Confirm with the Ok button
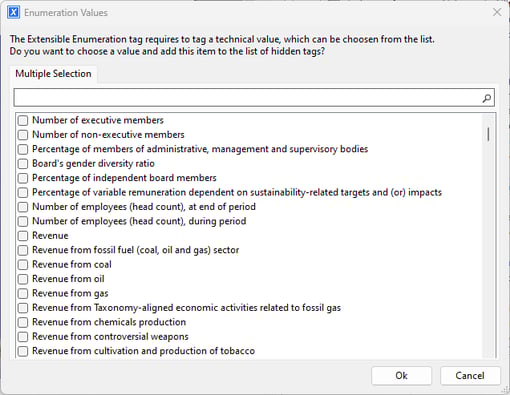This screenshot has width=510, height=395. tap(401, 376)
